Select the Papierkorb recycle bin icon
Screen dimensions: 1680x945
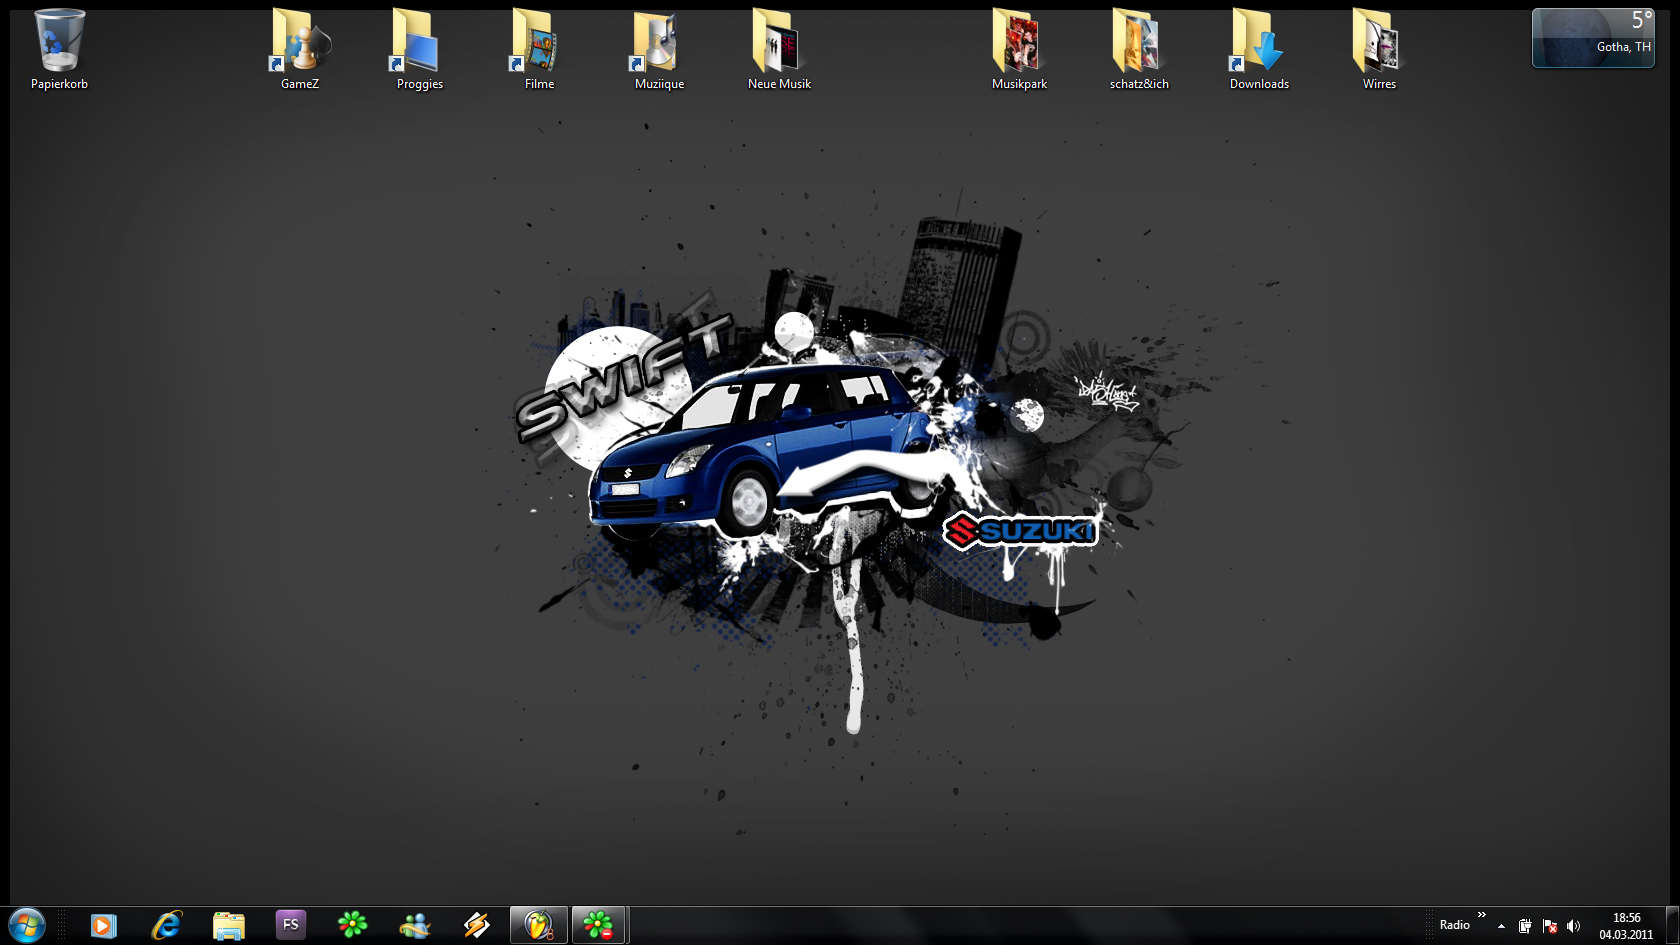(59, 50)
